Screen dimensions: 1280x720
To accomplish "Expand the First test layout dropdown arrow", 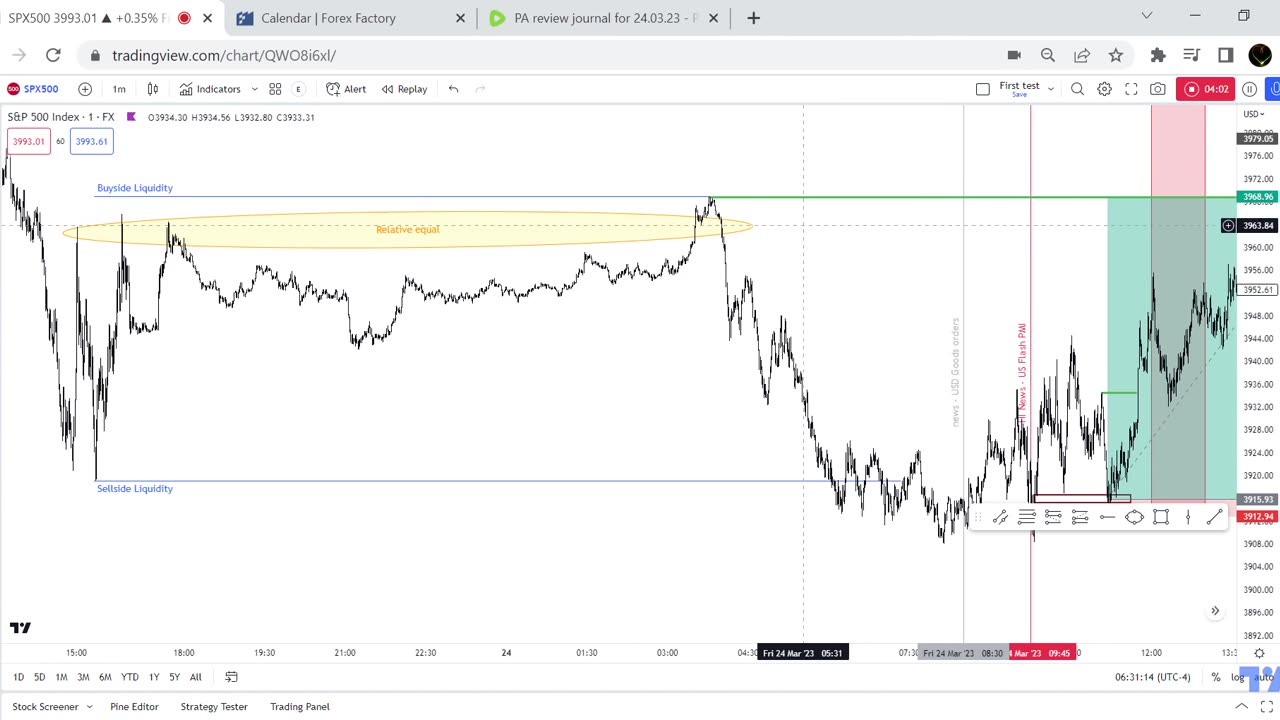I will [1050, 89].
